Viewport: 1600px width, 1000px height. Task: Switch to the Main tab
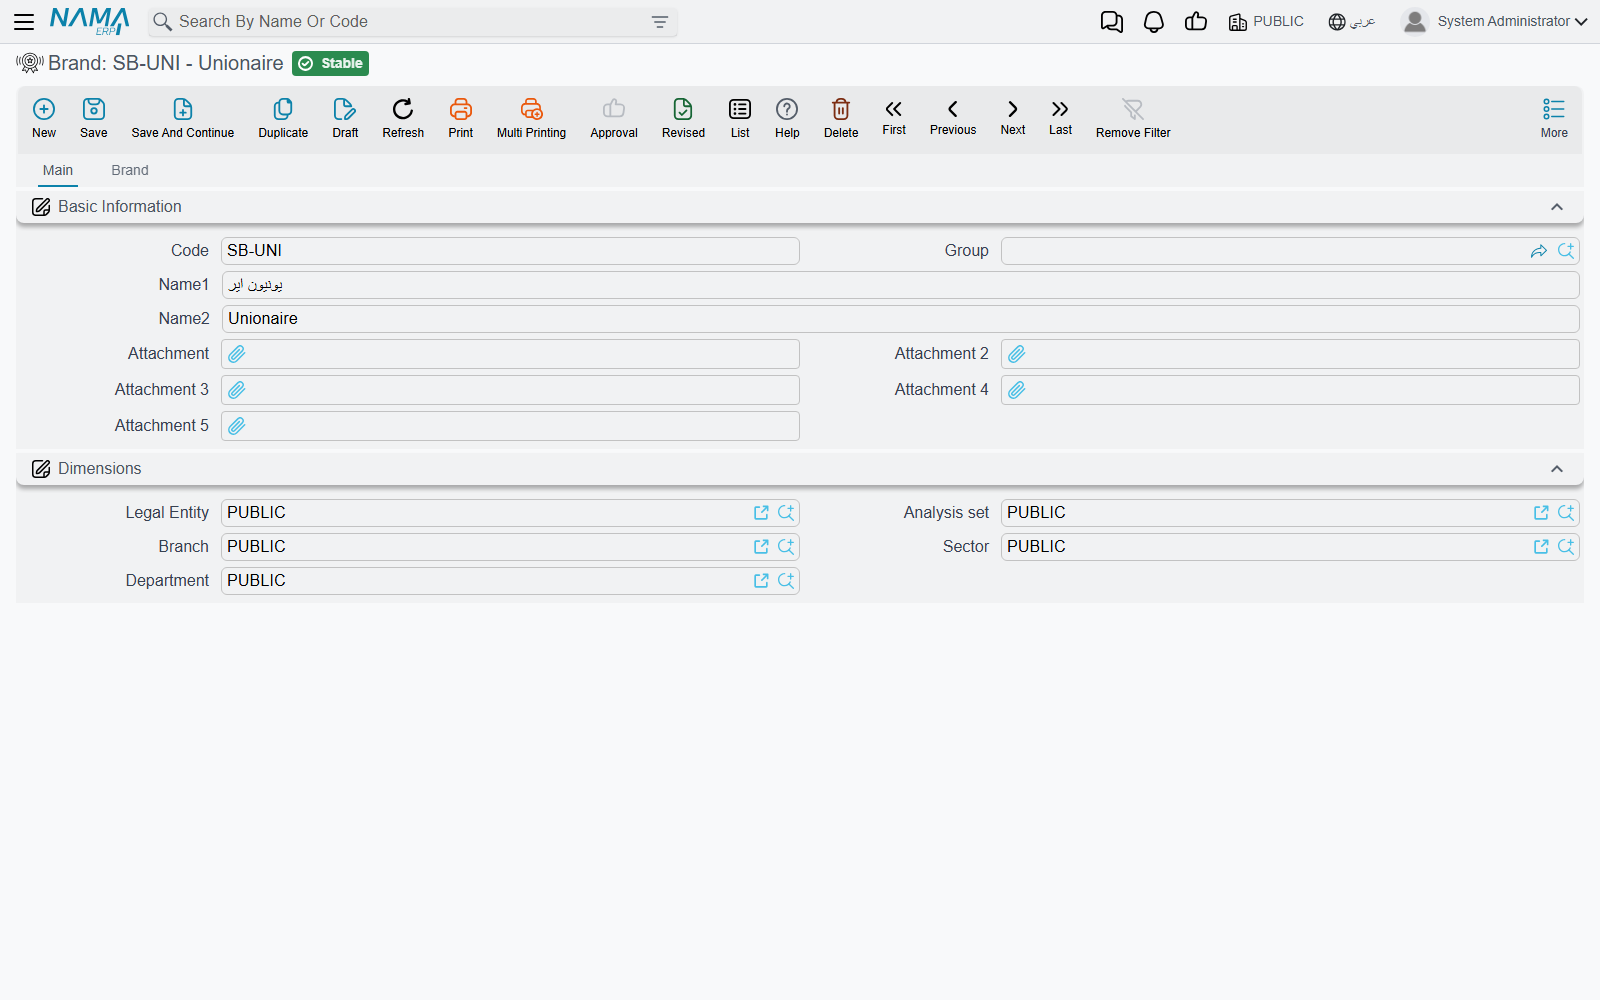pyautogui.click(x=58, y=170)
